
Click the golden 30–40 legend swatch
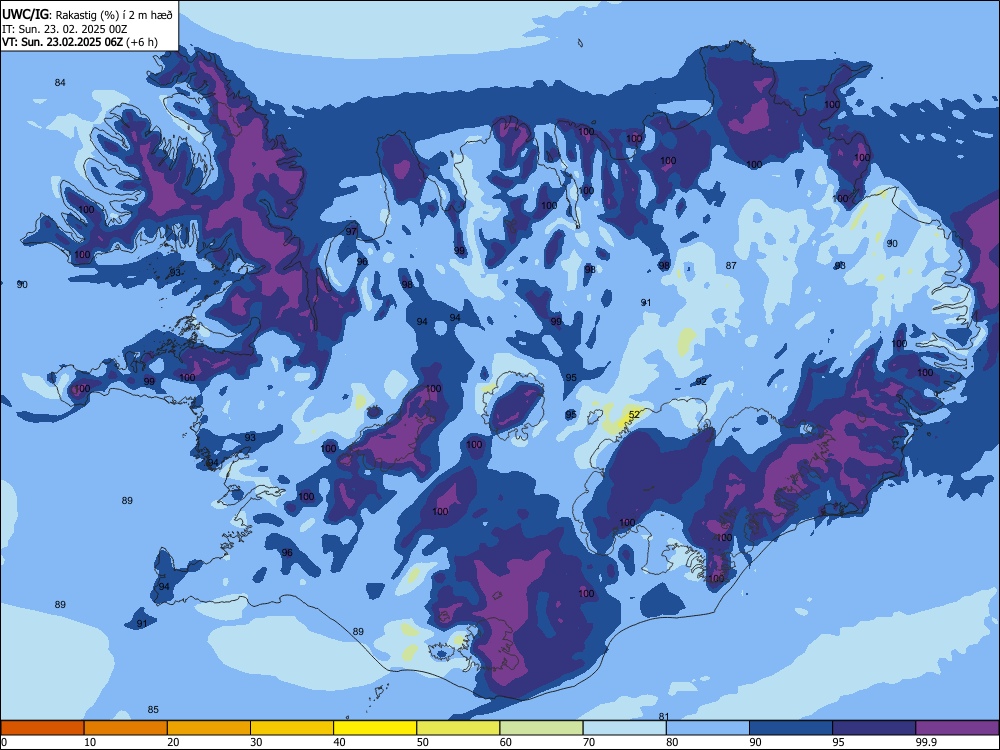(x=292, y=728)
